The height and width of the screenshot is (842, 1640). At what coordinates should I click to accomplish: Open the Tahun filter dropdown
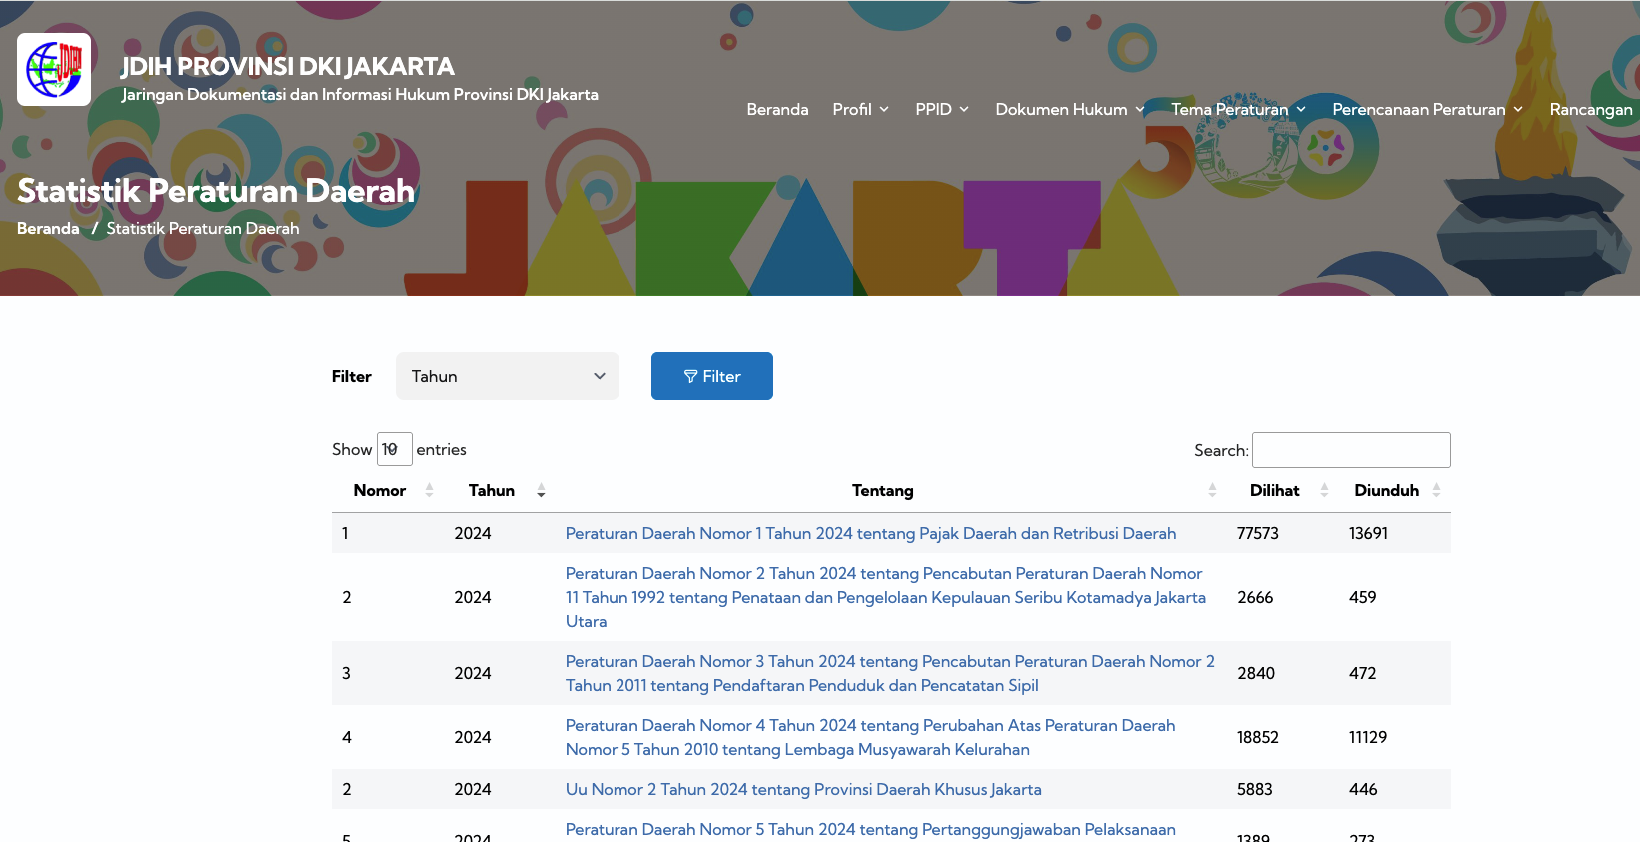[x=507, y=376]
